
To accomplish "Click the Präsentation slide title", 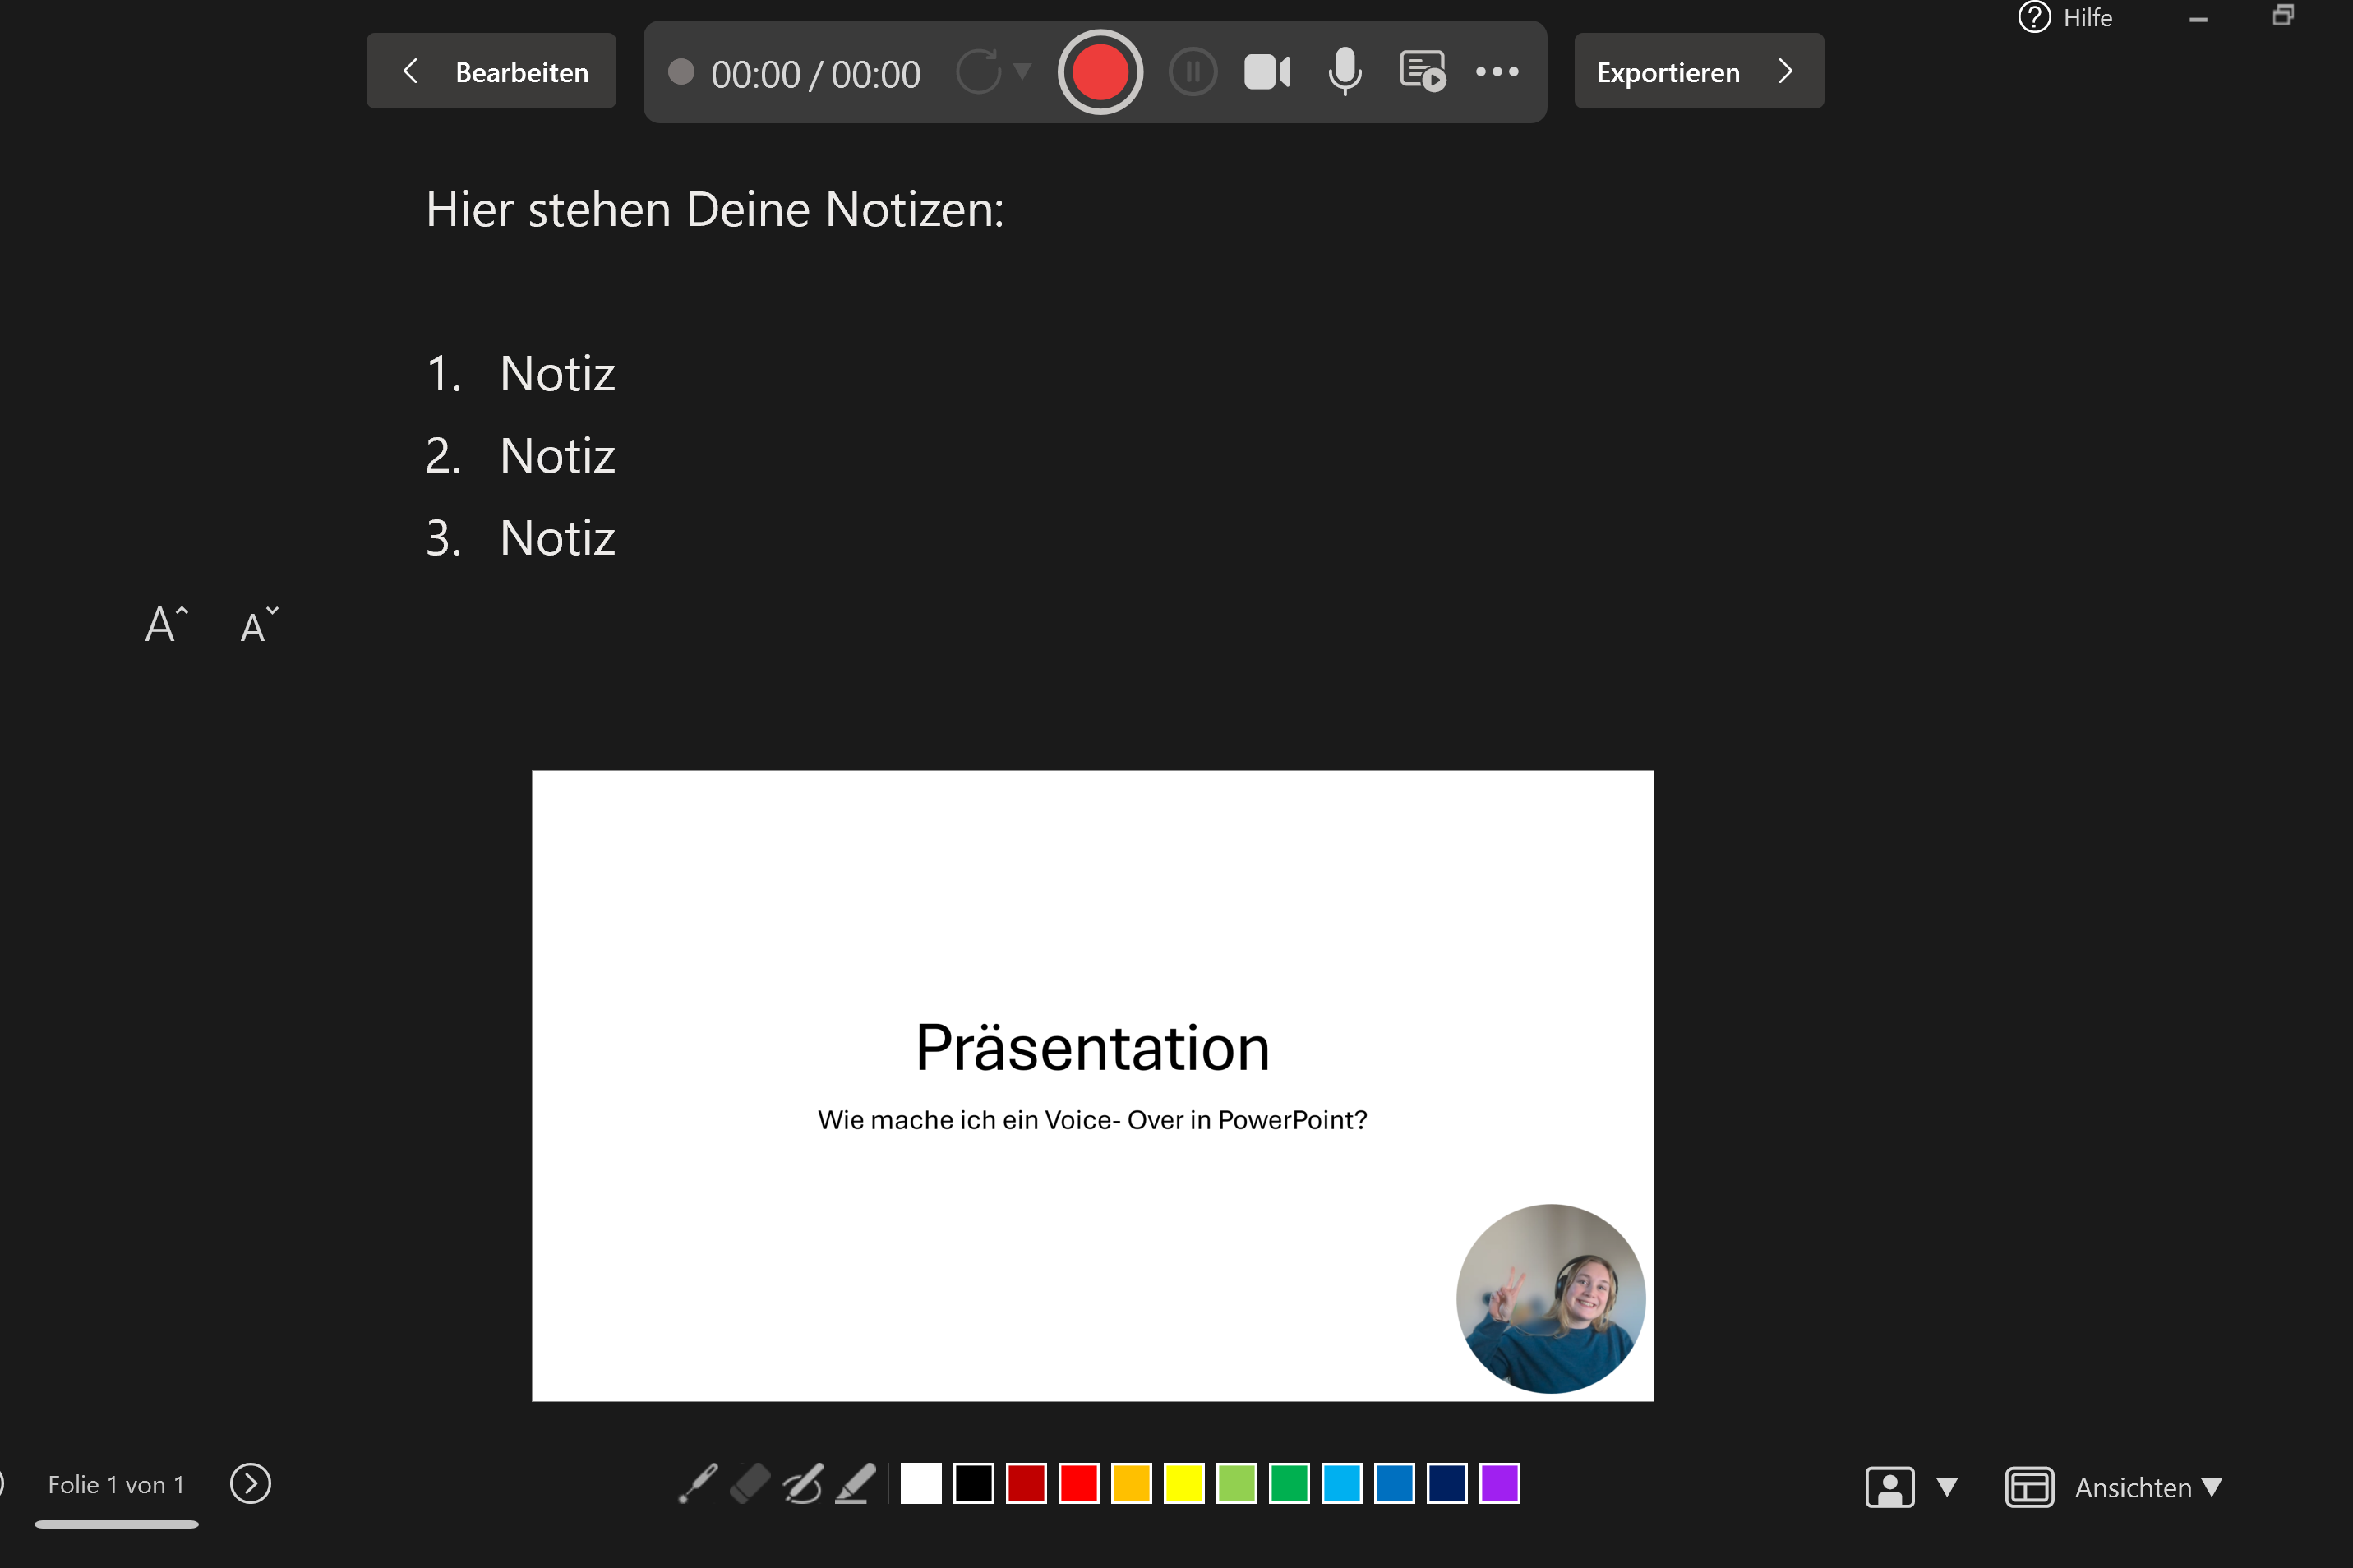I will click(1092, 1048).
